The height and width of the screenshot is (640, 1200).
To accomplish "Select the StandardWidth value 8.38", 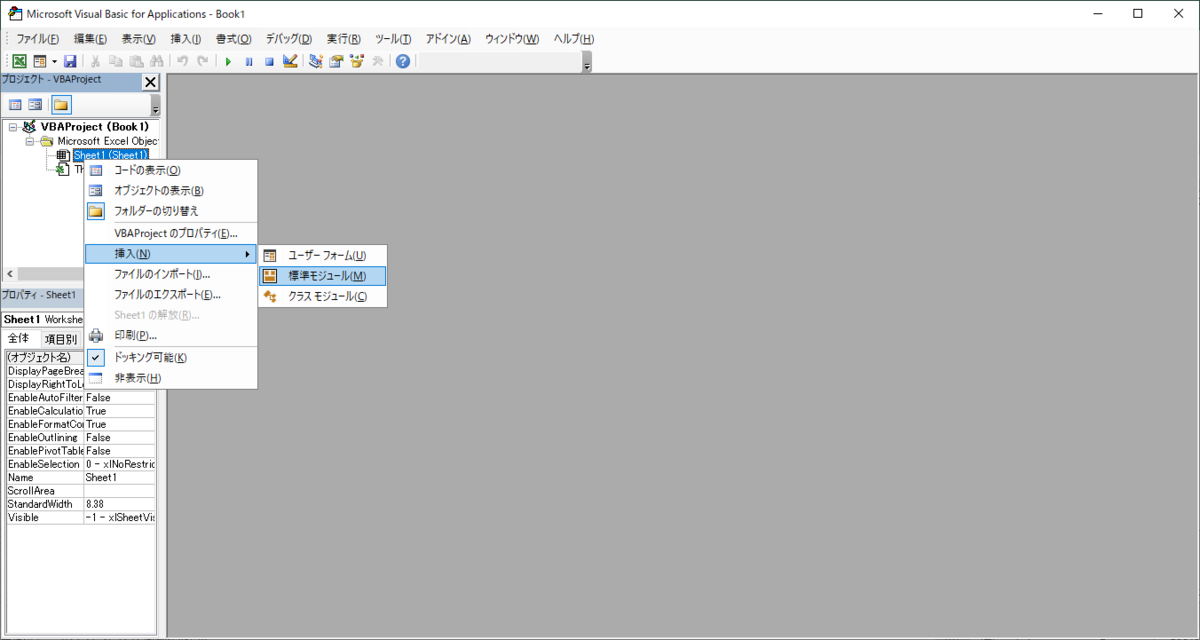I will 120,504.
